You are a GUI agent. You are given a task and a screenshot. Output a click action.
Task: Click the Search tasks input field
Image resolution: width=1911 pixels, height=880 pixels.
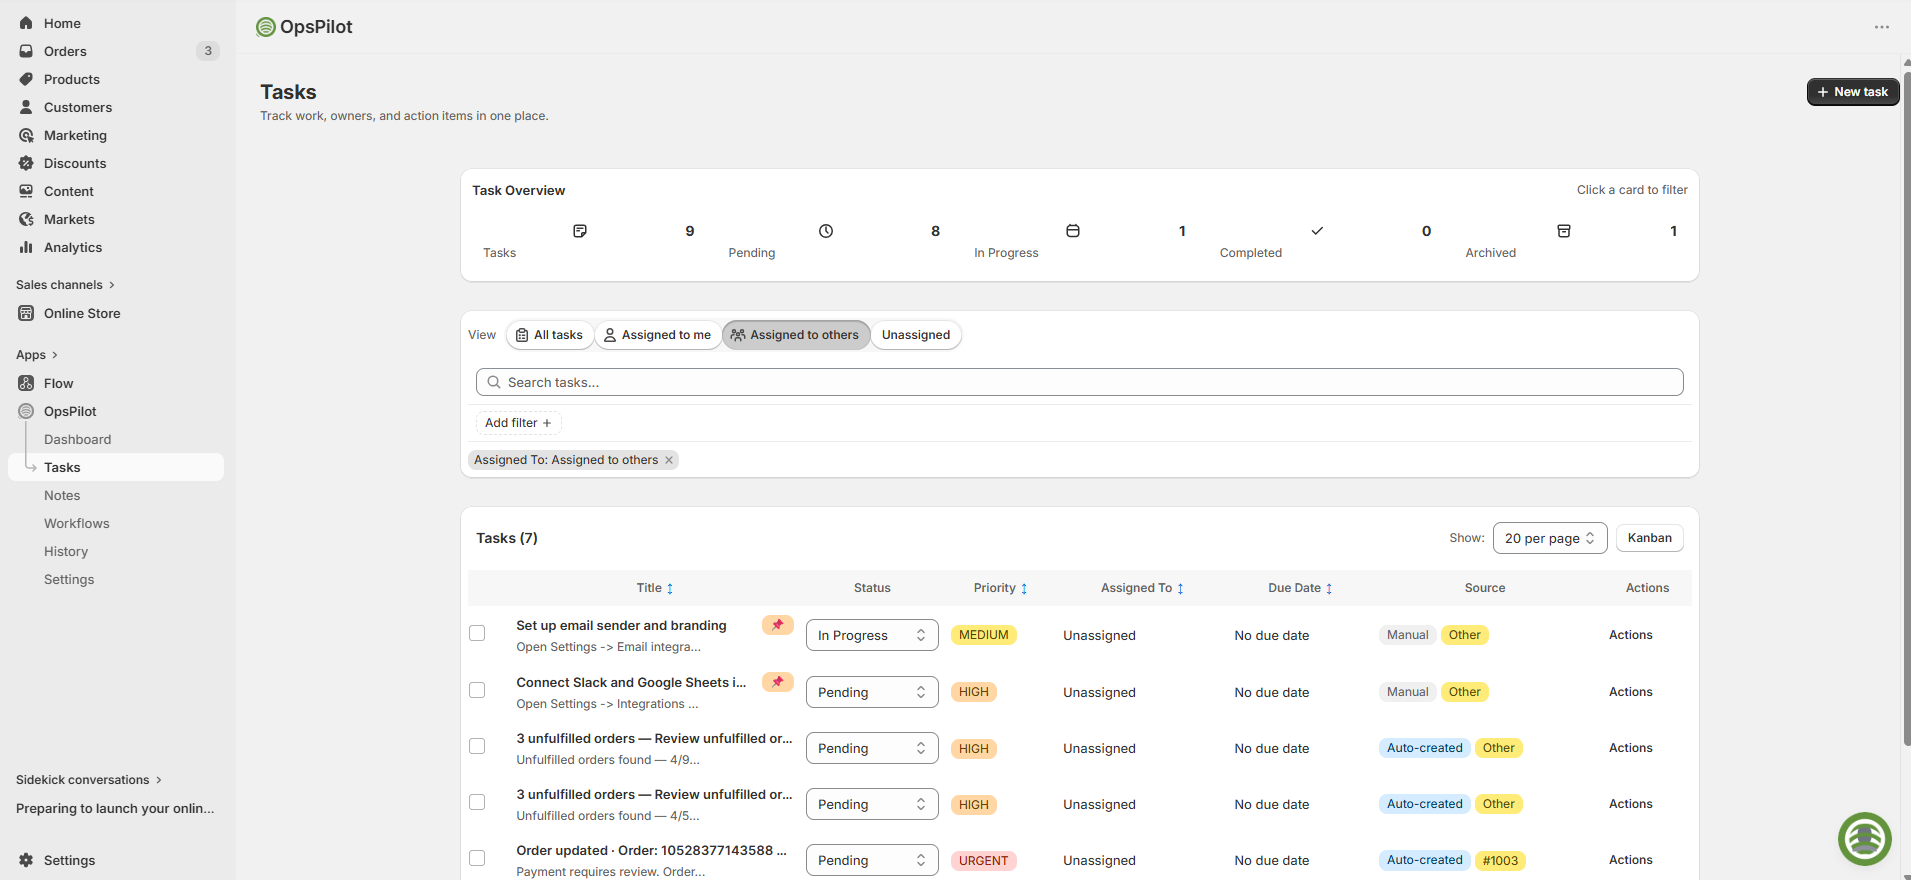point(1079,382)
